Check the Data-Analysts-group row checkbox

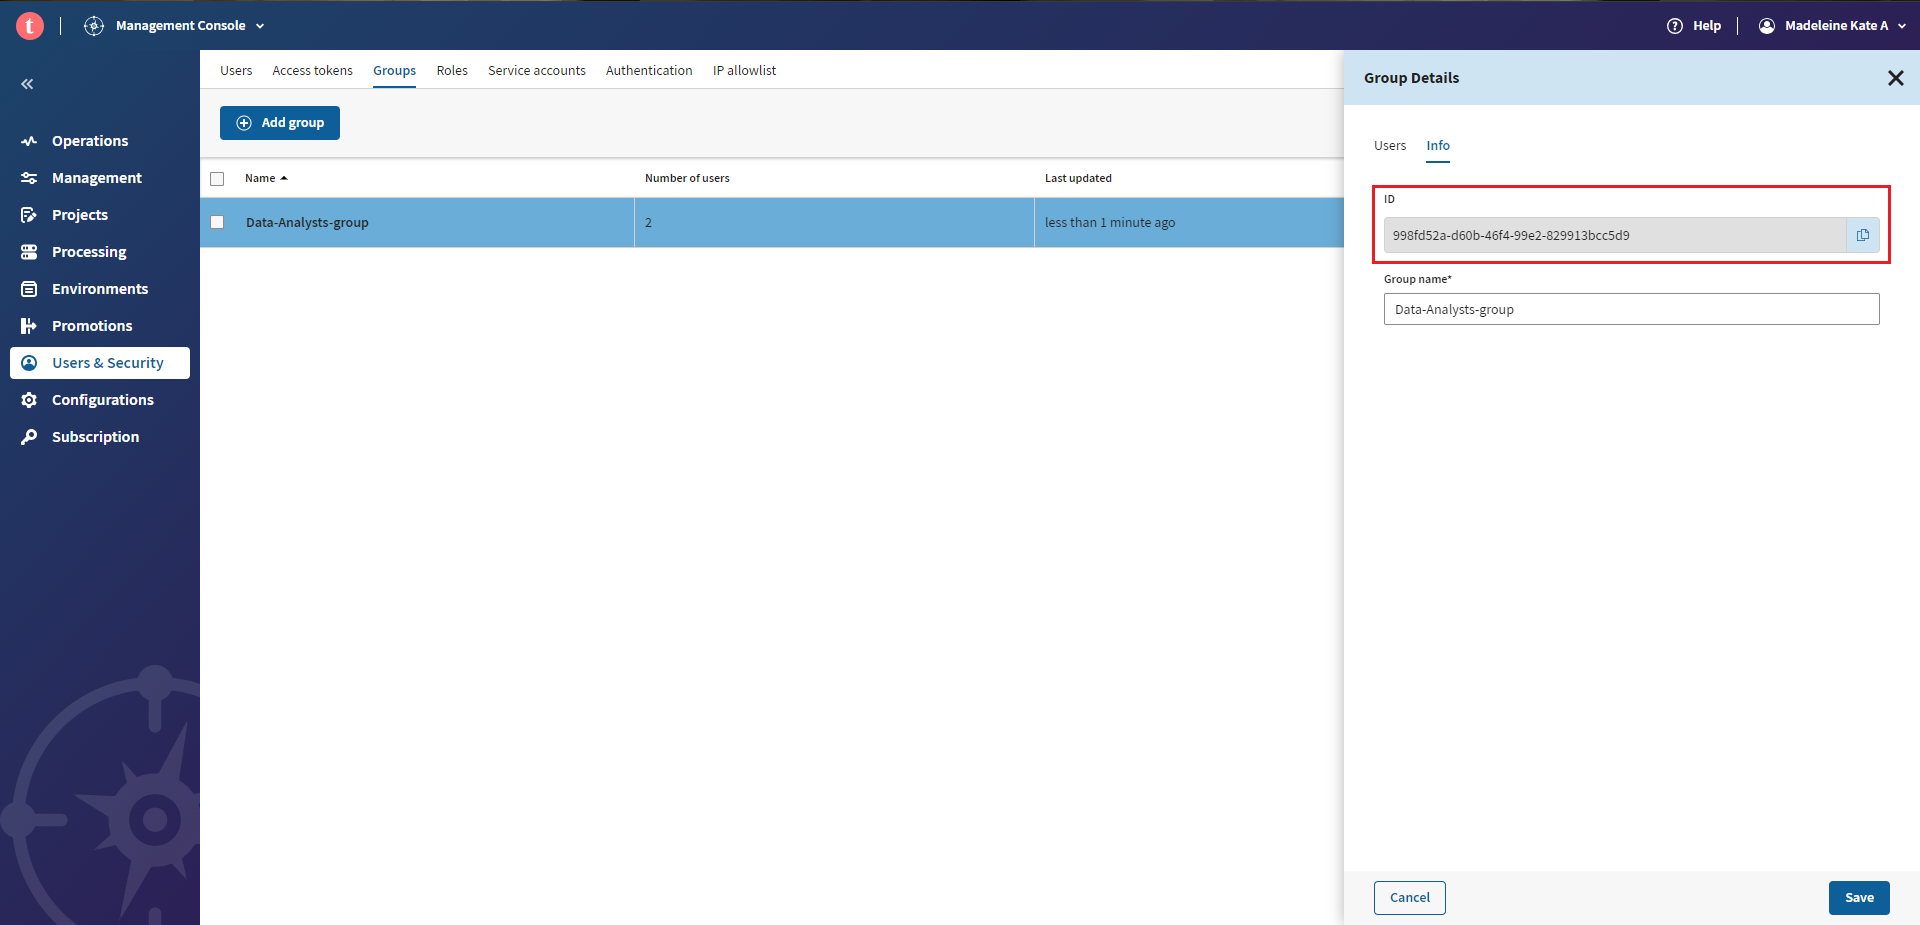[217, 223]
